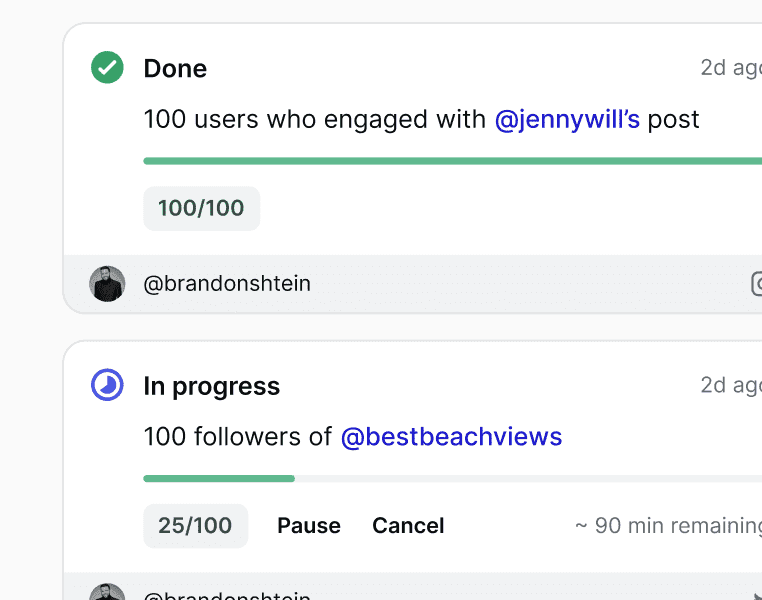Click the 25/100 count badge
762x600 pixels.
(195, 526)
